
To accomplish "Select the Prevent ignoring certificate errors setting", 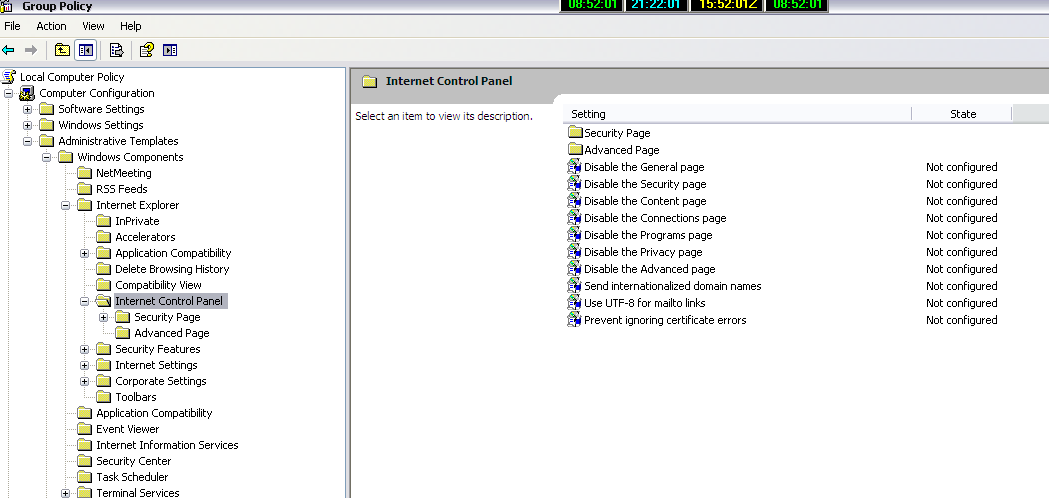I will point(665,320).
